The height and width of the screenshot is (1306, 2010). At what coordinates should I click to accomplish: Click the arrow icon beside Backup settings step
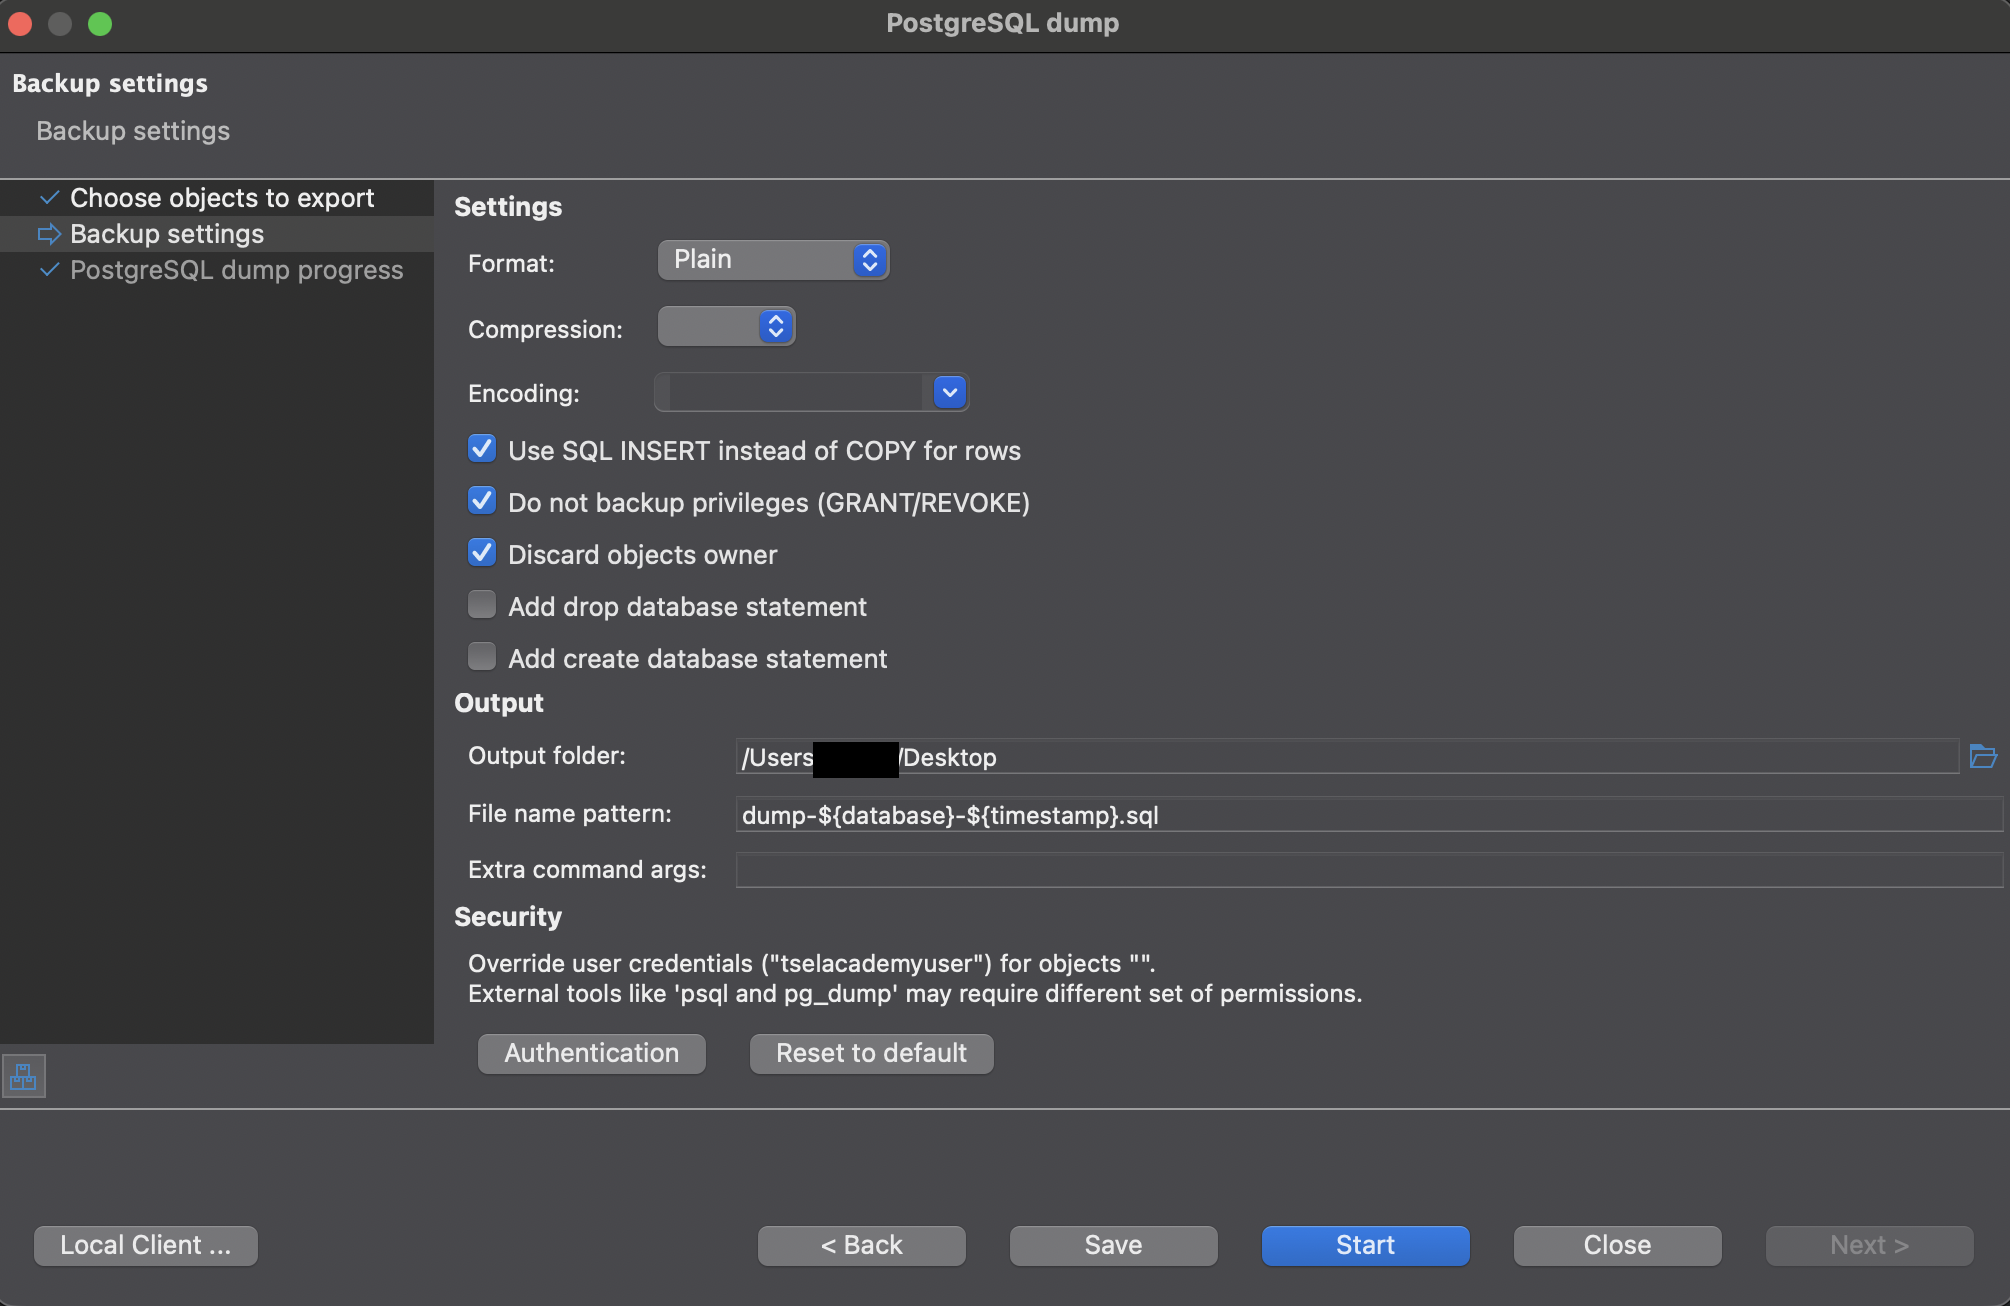(49, 234)
